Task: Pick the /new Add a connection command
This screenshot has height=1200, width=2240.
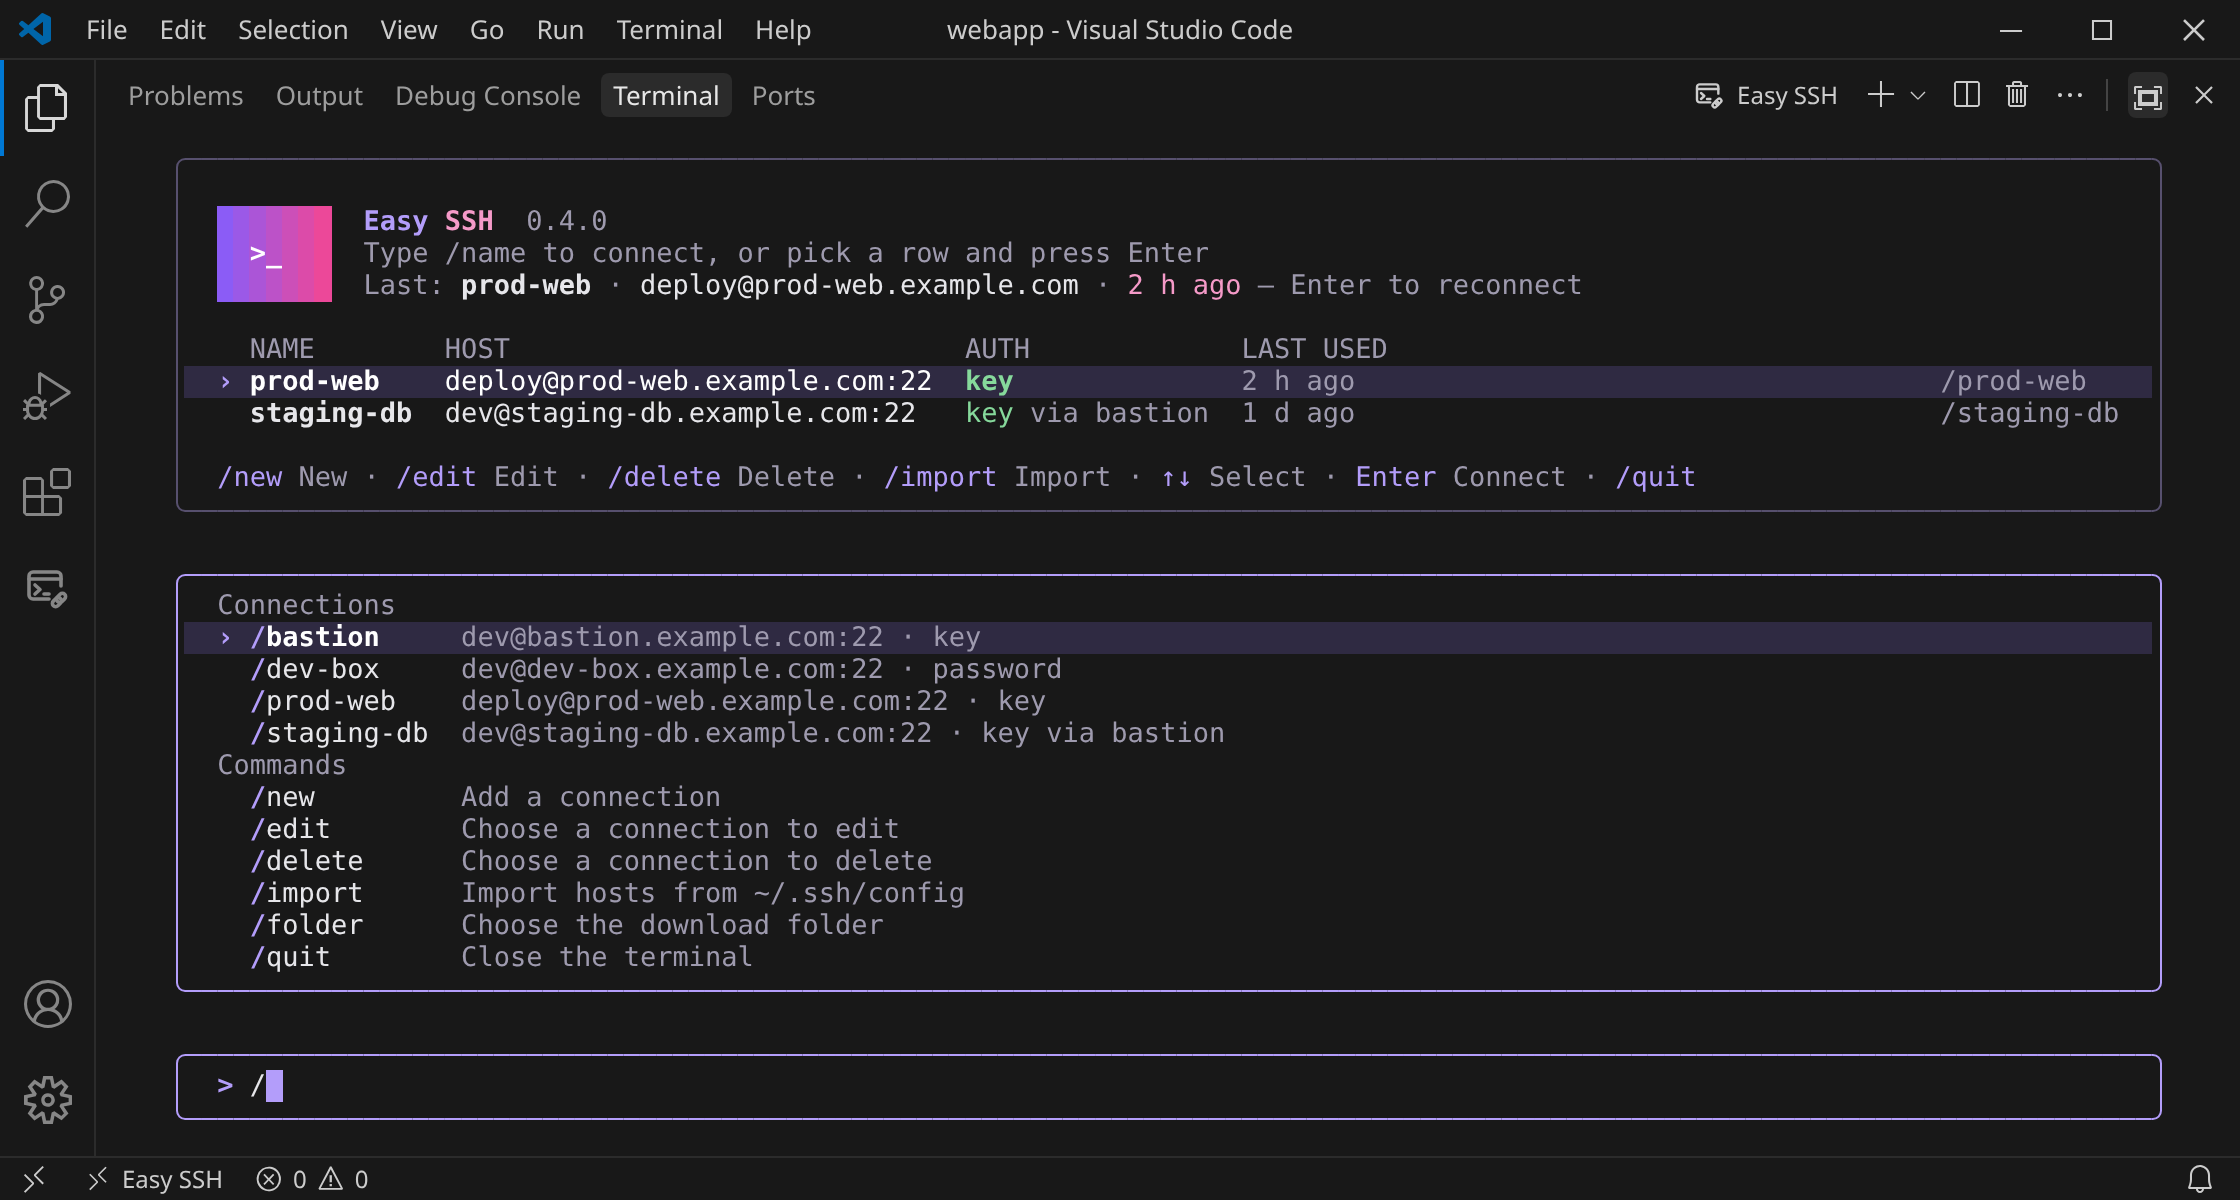Action: pos(1168,797)
